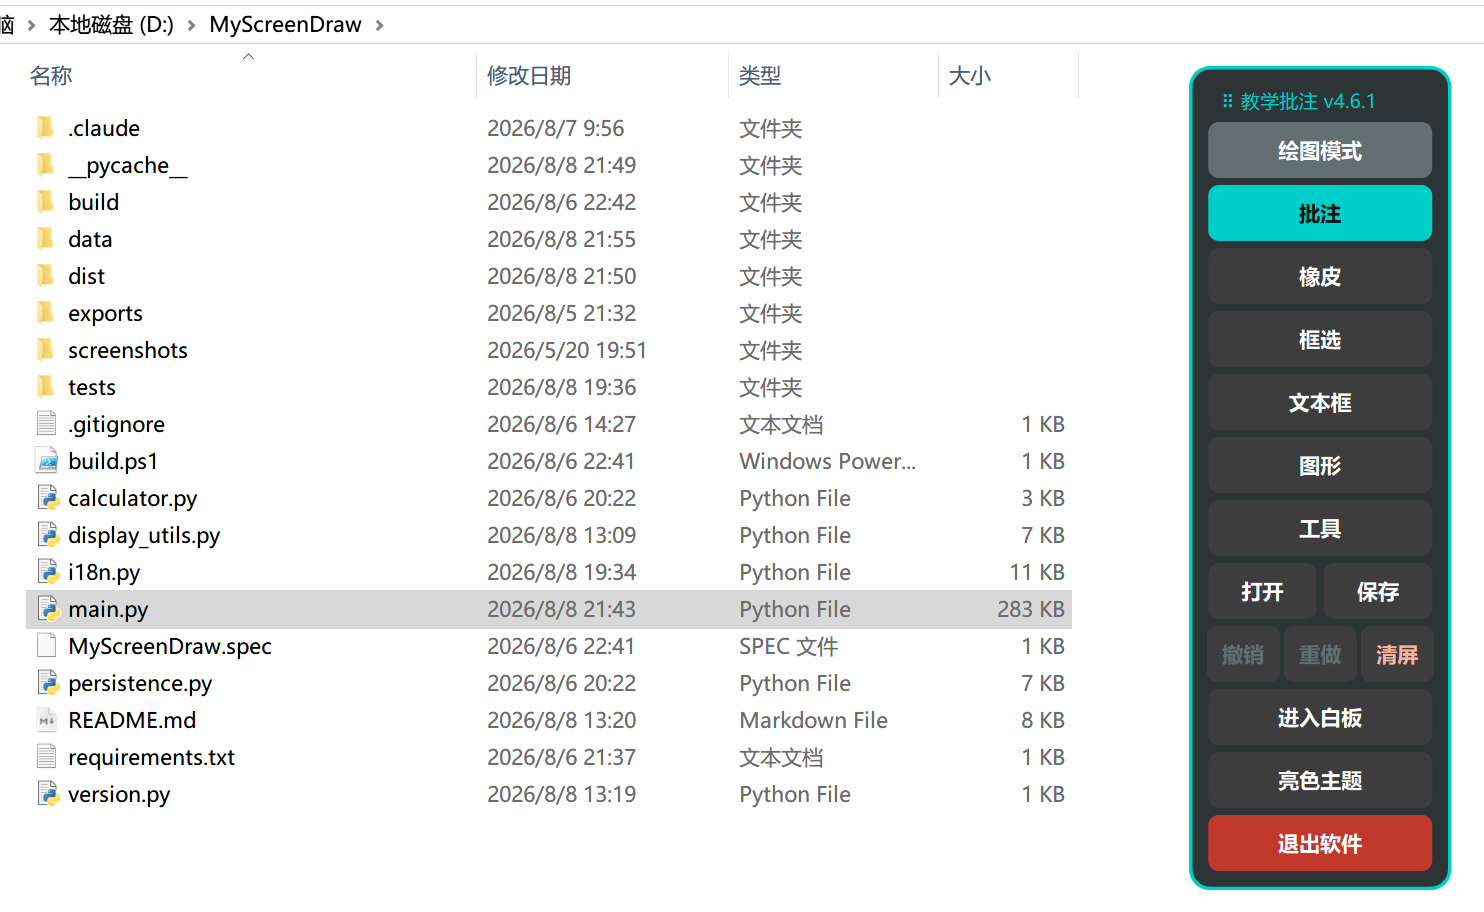Click the Windows Power... type cell

point(827,461)
